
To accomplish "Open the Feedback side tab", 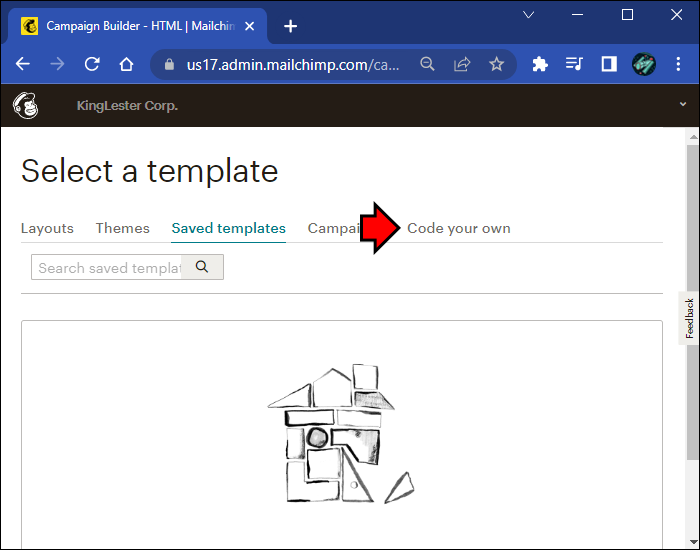I will 689,318.
